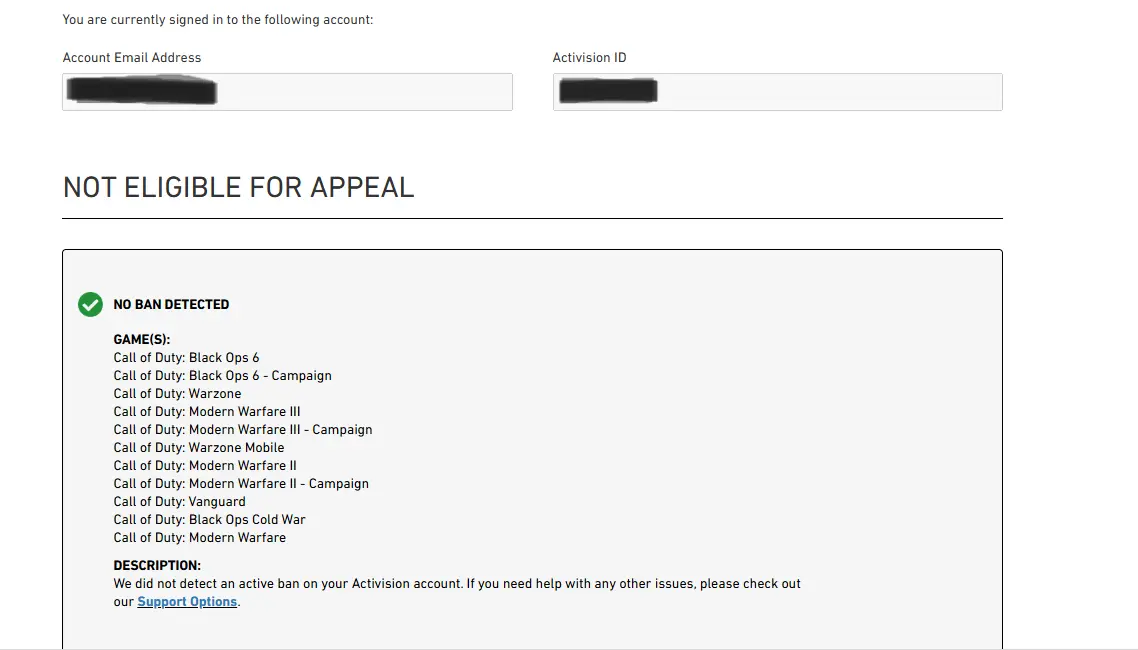1138x650 pixels.
Task: Click the DESCRIPTION: label
Action: pyautogui.click(x=157, y=566)
